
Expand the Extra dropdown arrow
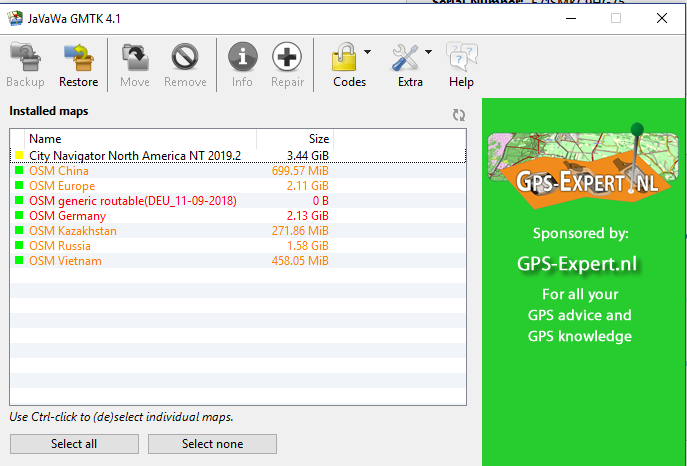[x=428, y=52]
